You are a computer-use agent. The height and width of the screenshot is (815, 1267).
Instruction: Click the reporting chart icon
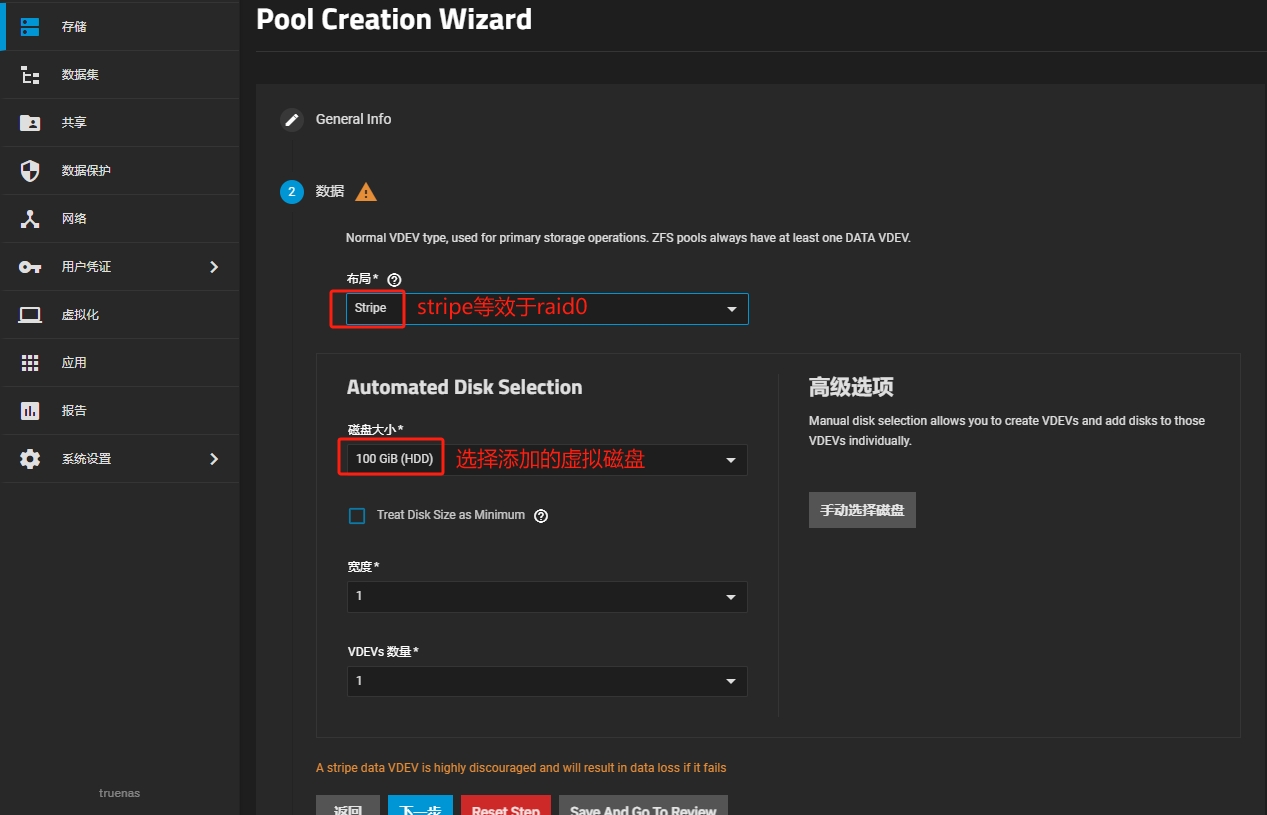pyautogui.click(x=30, y=411)
